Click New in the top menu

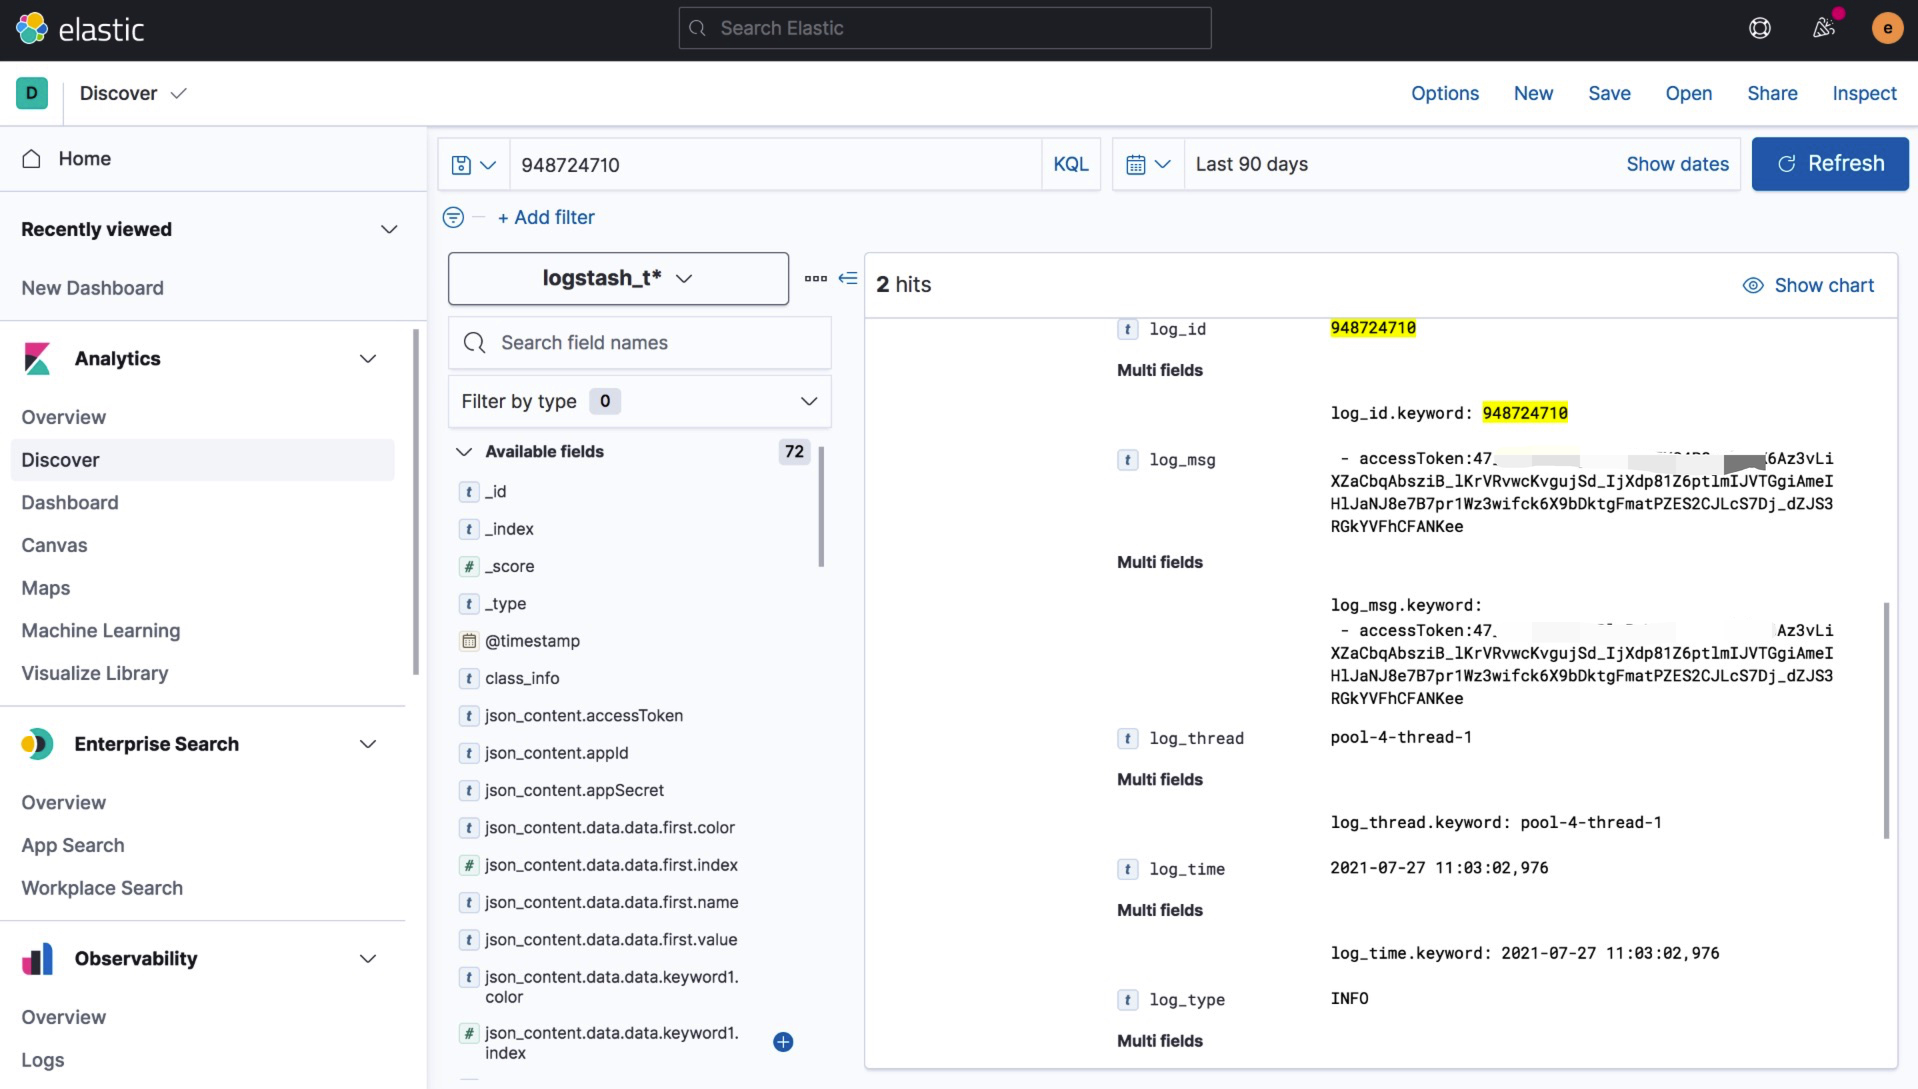point(1533,93)
